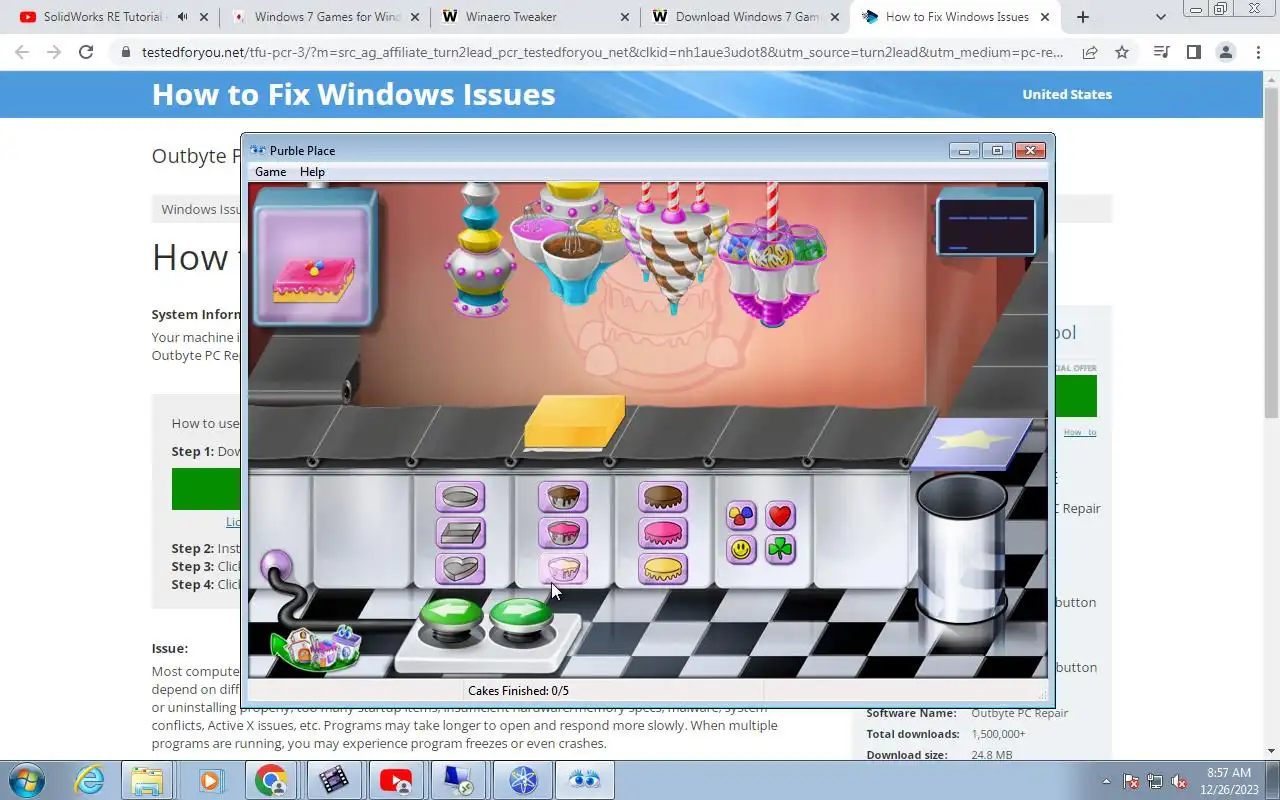The width and height of the screenshot is (1280, 800).
Task: Open the volume icon in system tray
Action: 1180,781
